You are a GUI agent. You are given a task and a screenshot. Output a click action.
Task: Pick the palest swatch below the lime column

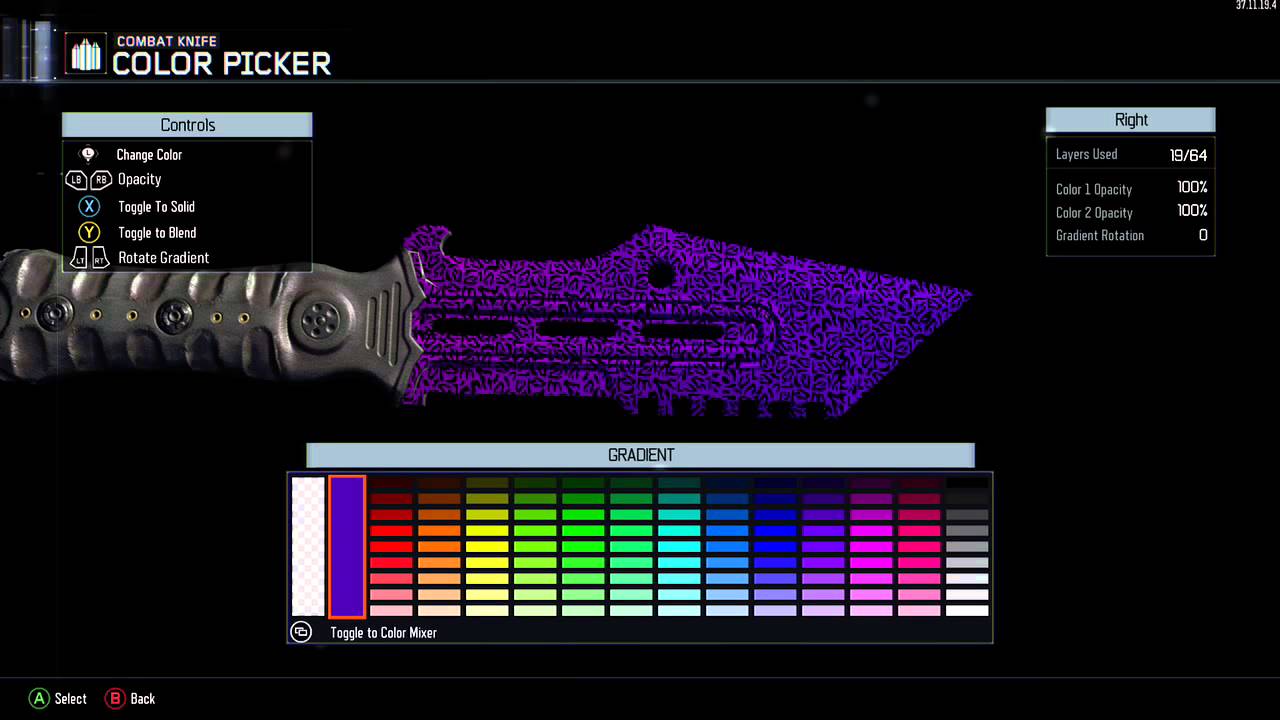click(x=535, y=610)
